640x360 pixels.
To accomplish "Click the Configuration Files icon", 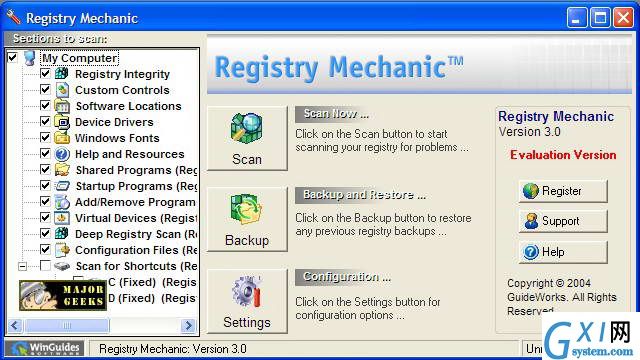I will click(x=62, y=250).
